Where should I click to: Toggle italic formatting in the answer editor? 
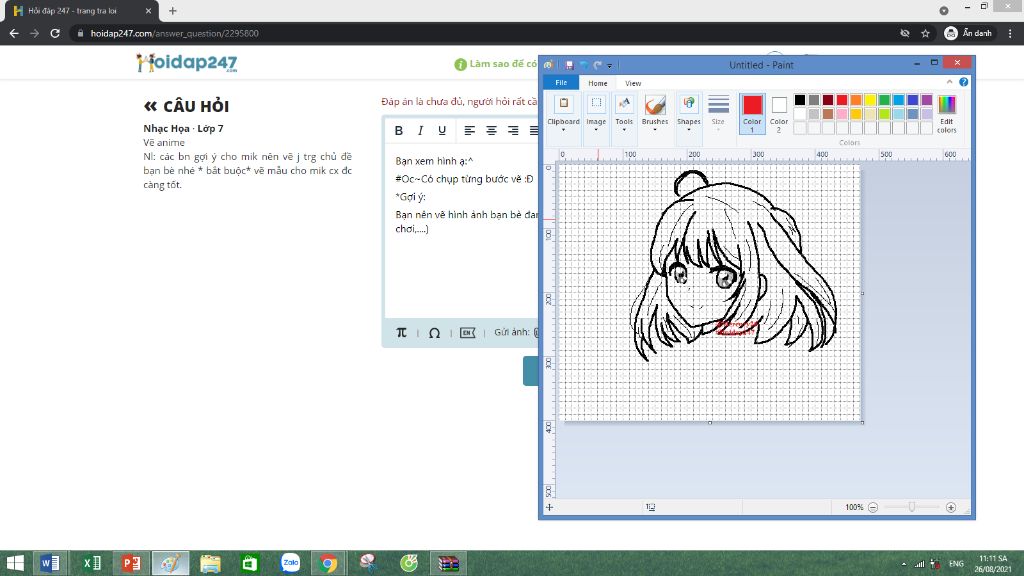pos(421,131)
